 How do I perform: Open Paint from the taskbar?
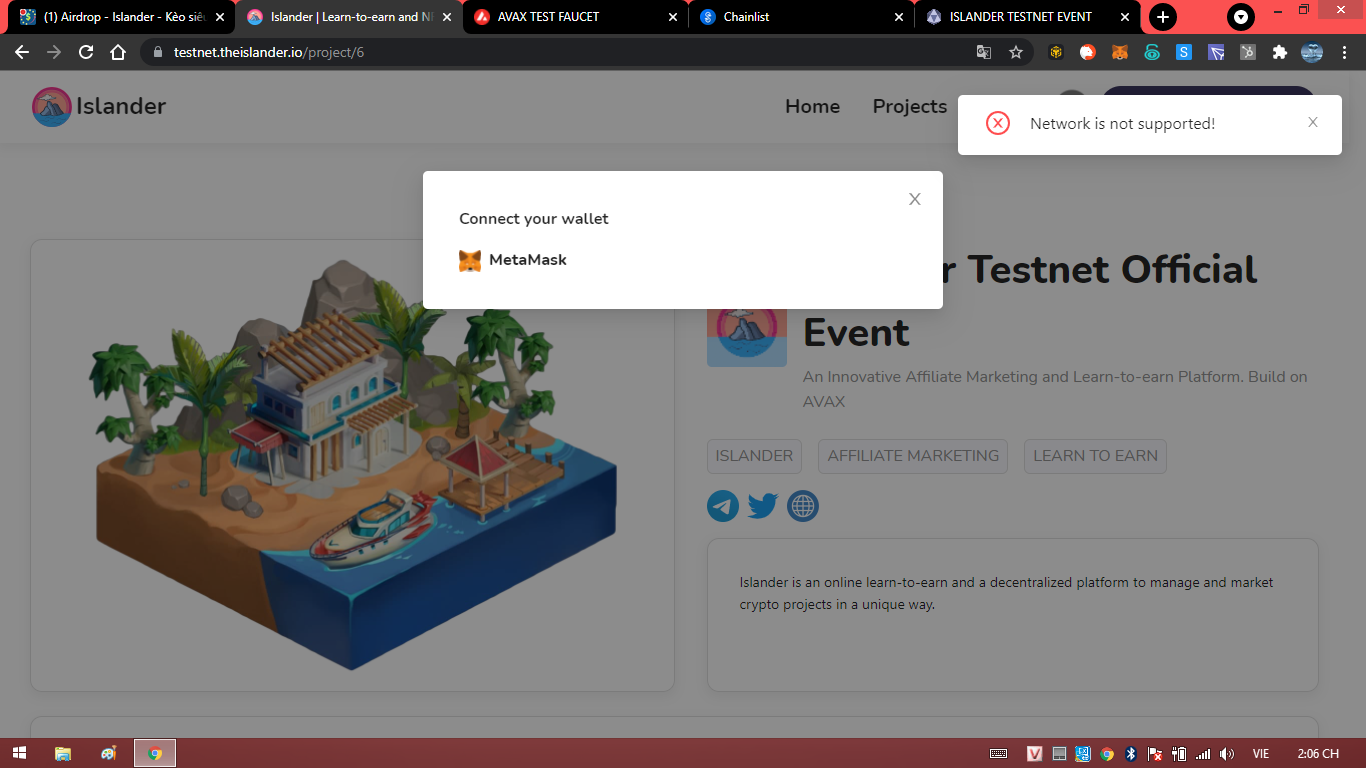click(108, 753)
